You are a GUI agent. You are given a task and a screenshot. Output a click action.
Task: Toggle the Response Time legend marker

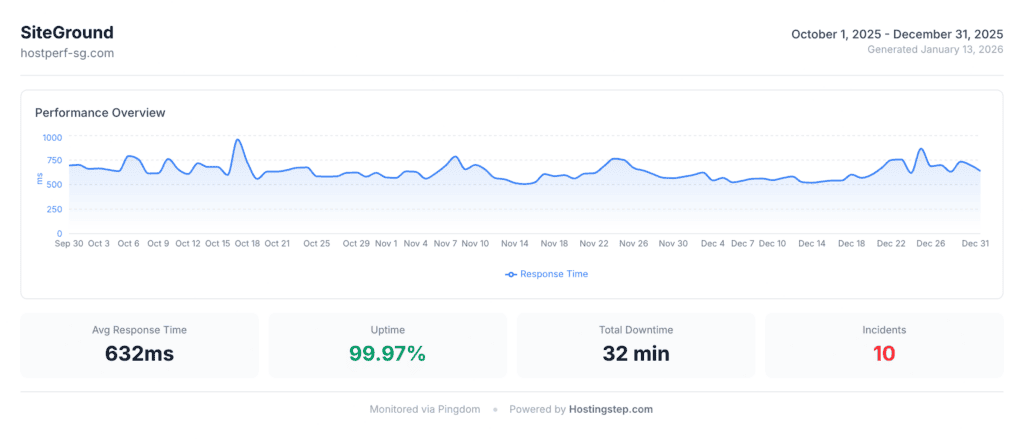511,274
